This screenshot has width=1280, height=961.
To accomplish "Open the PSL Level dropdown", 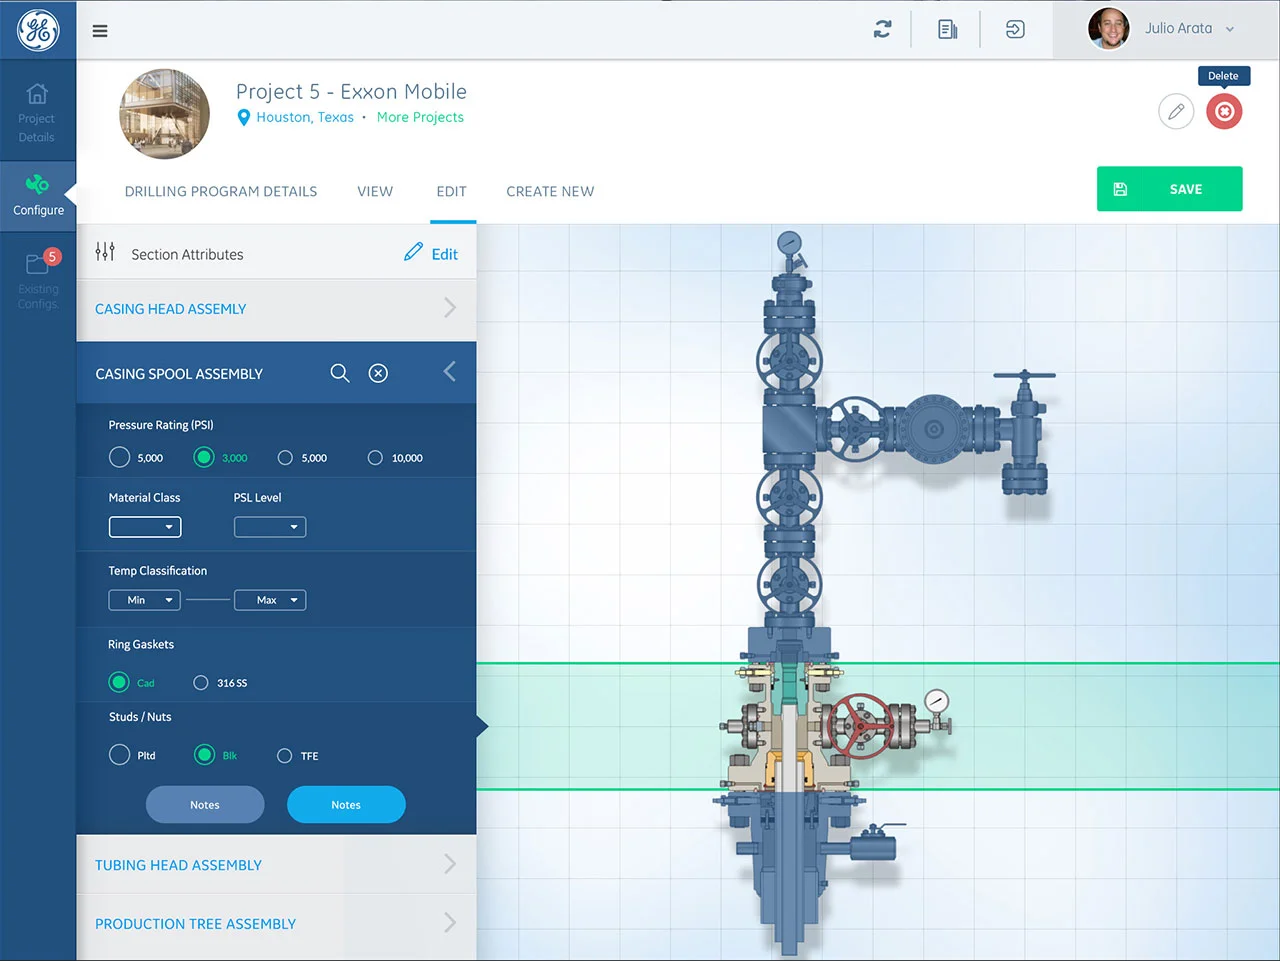I will click(x=270, y=527).
